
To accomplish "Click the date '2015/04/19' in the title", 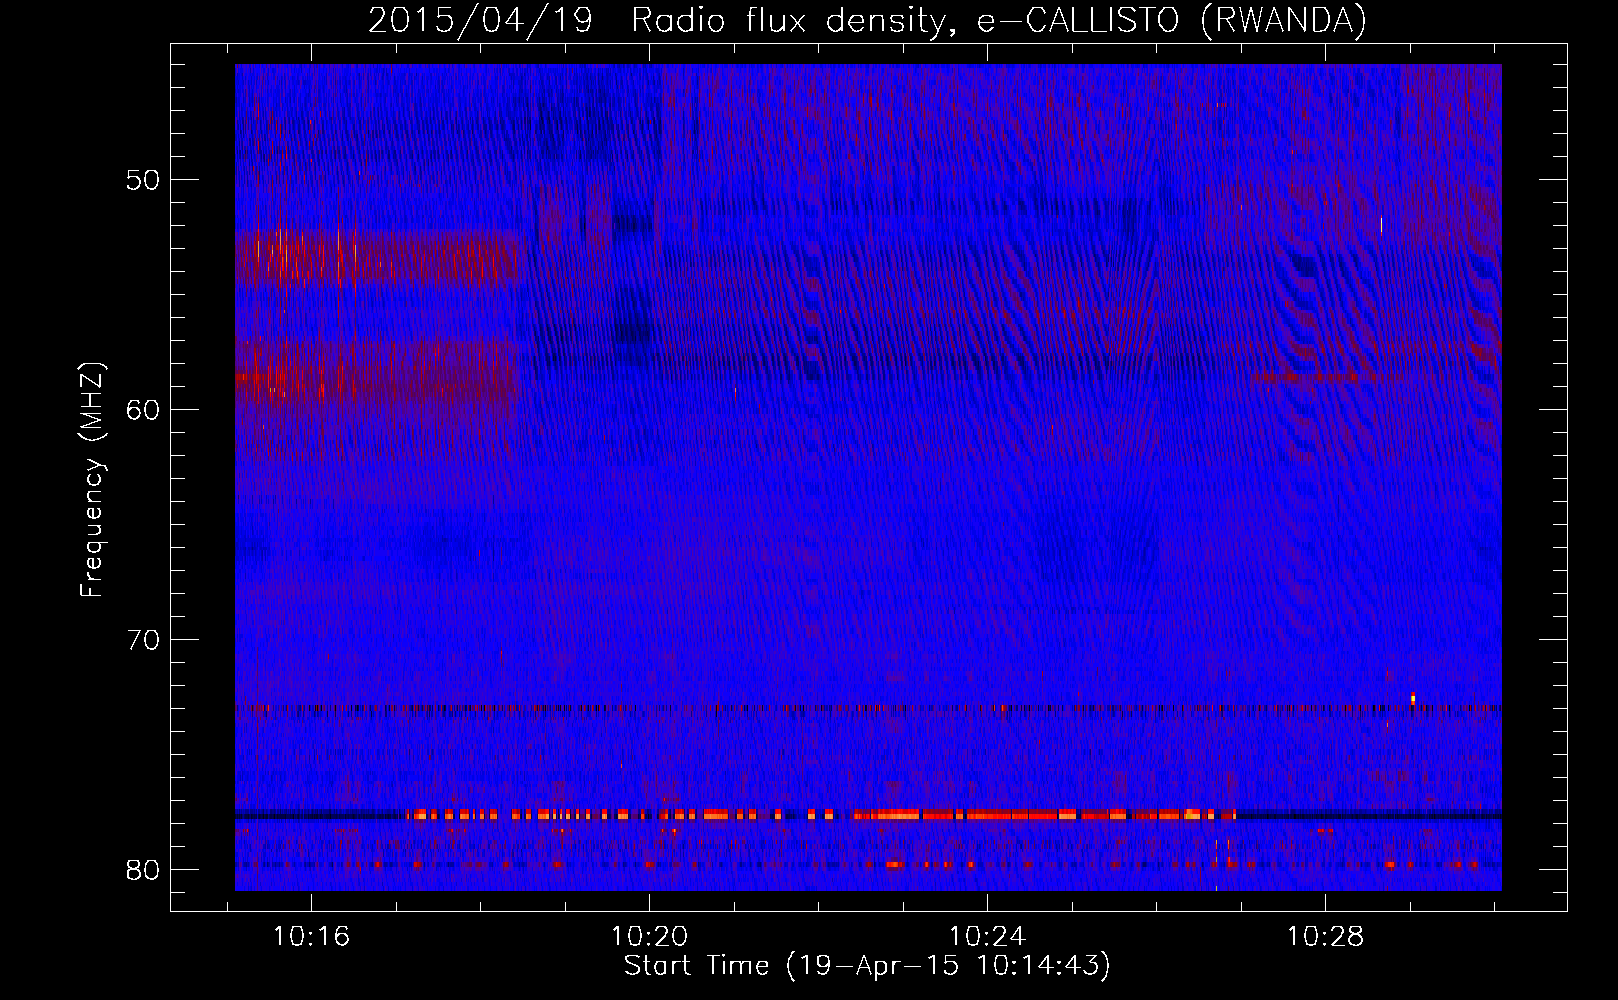I will [x=481, y=20].
